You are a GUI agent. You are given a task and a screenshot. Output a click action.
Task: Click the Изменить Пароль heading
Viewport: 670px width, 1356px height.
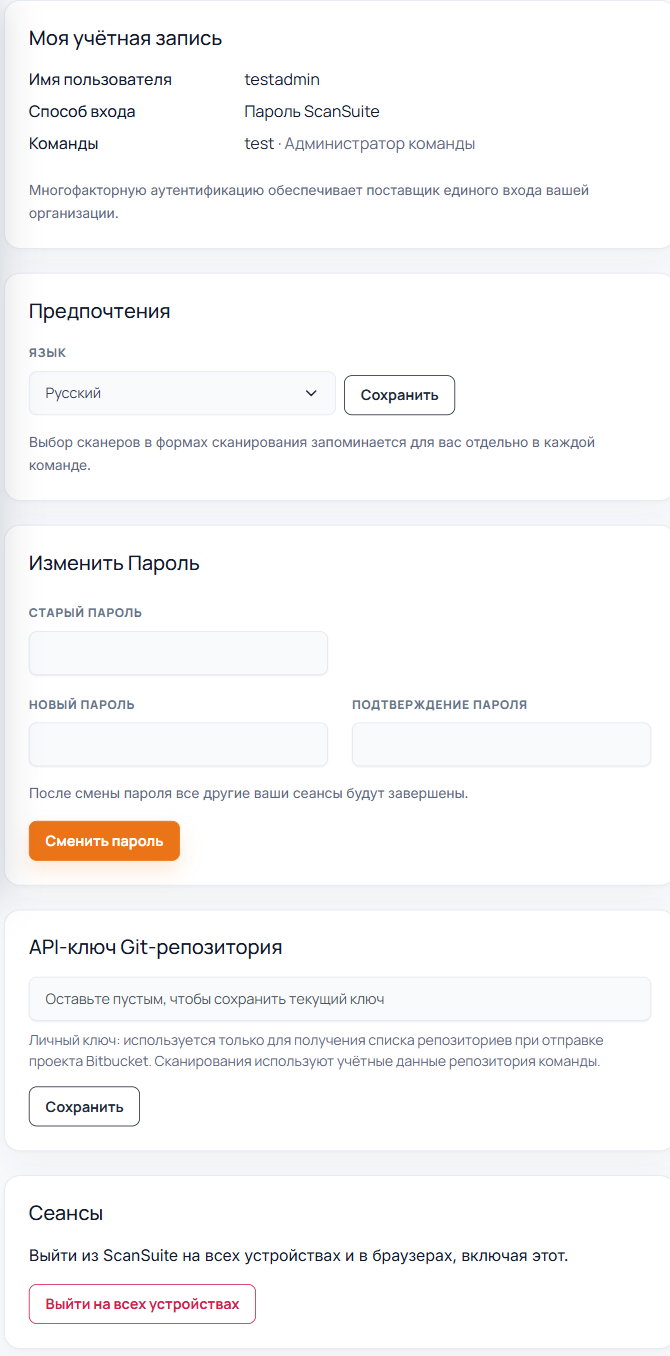click(114, 563)
